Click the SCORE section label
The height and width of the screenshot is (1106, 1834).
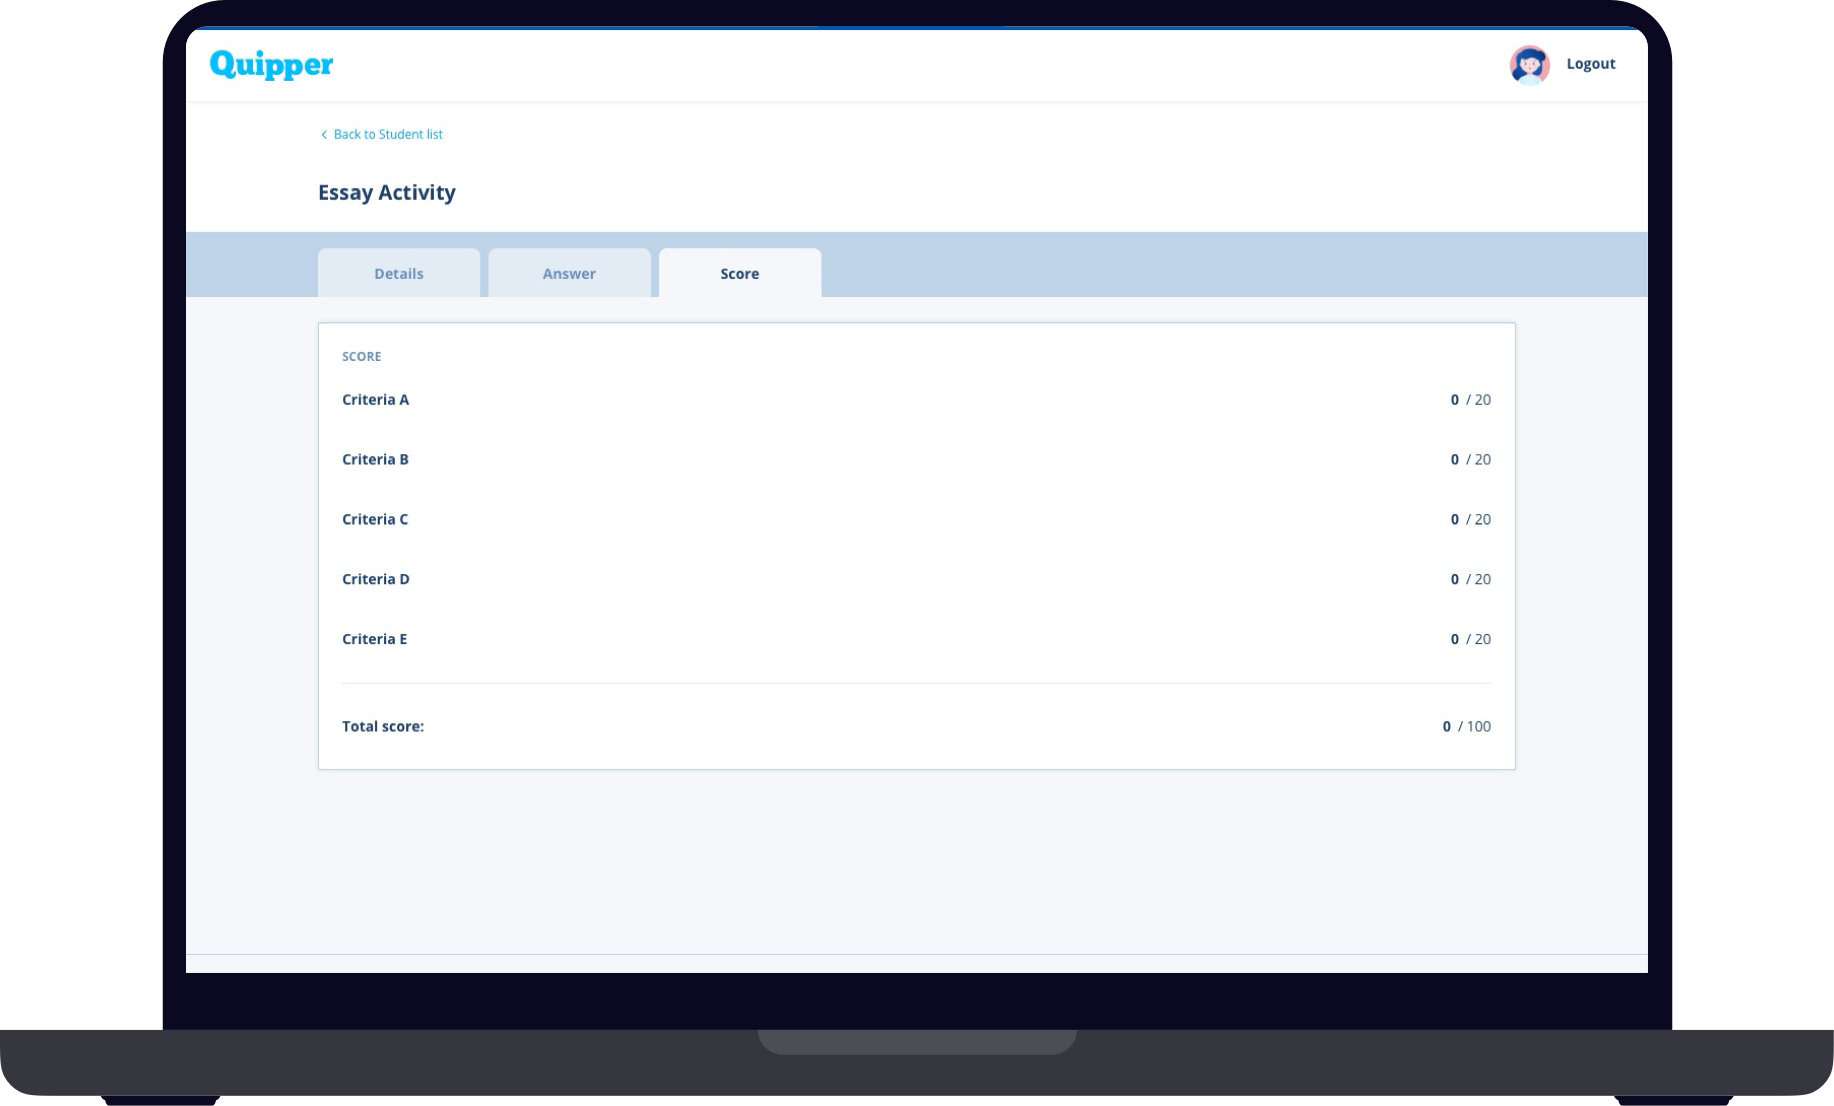[361, 356]
